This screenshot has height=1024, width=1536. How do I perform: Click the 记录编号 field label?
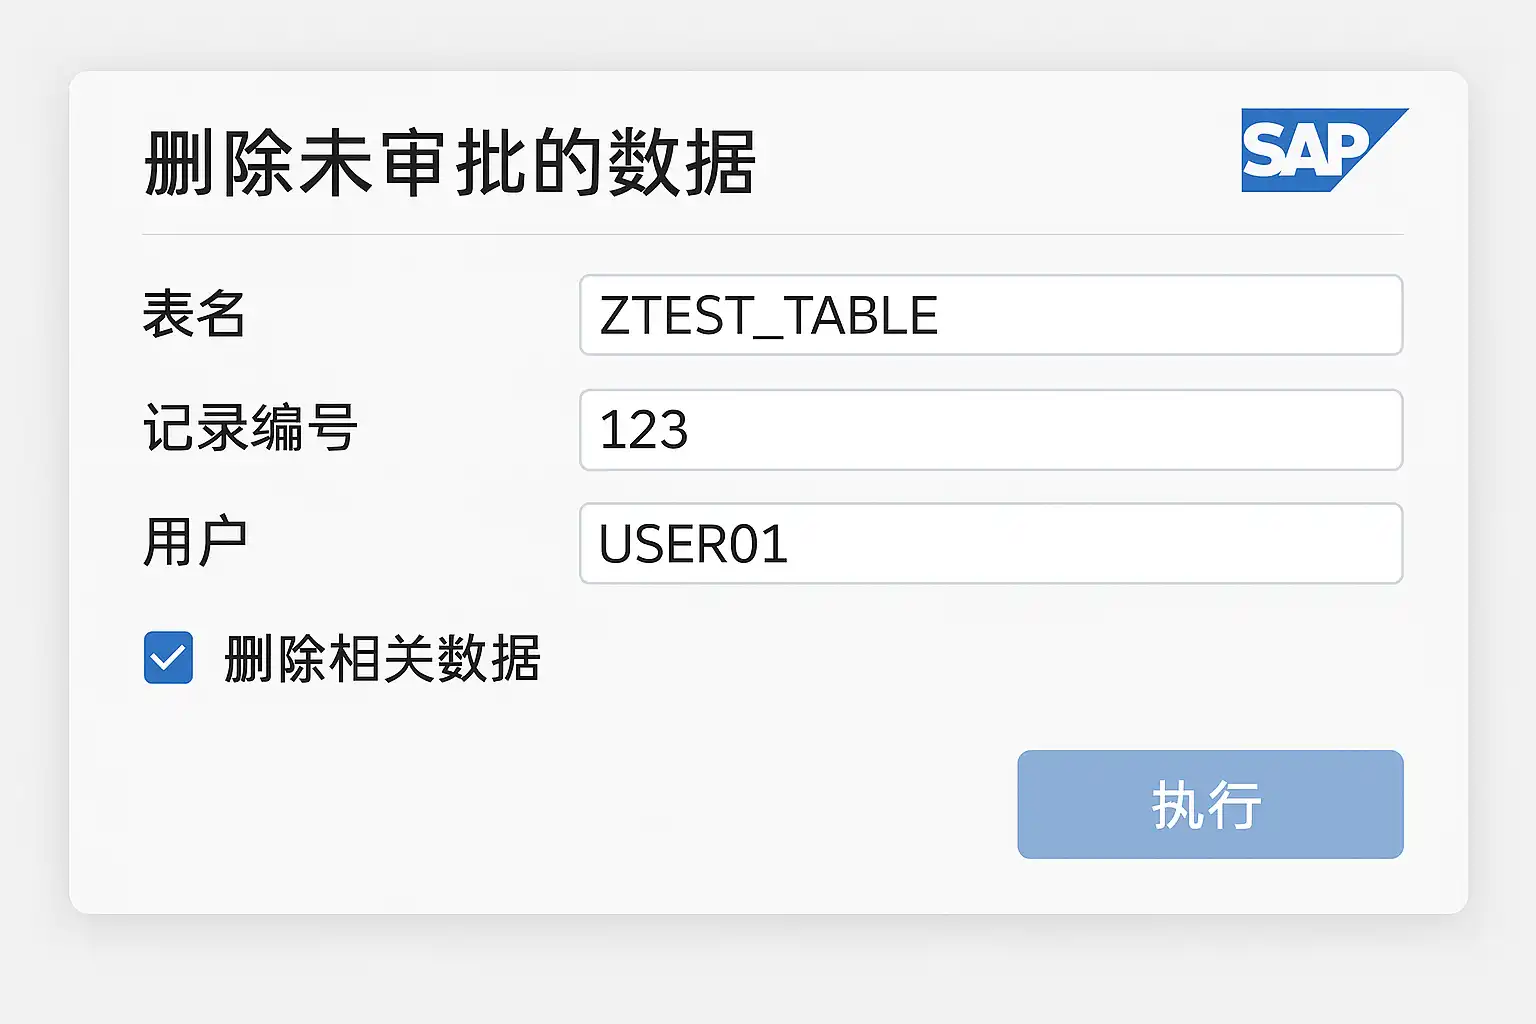tap(250, 429)
